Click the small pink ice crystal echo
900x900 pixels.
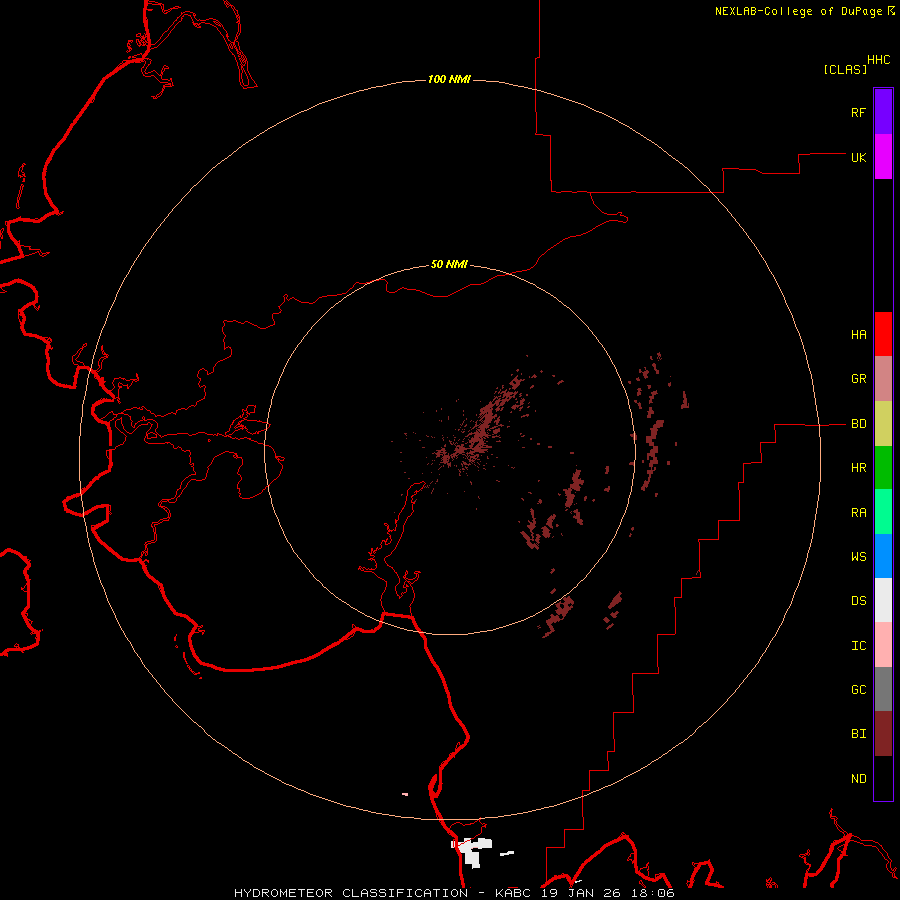pos(405,794)
